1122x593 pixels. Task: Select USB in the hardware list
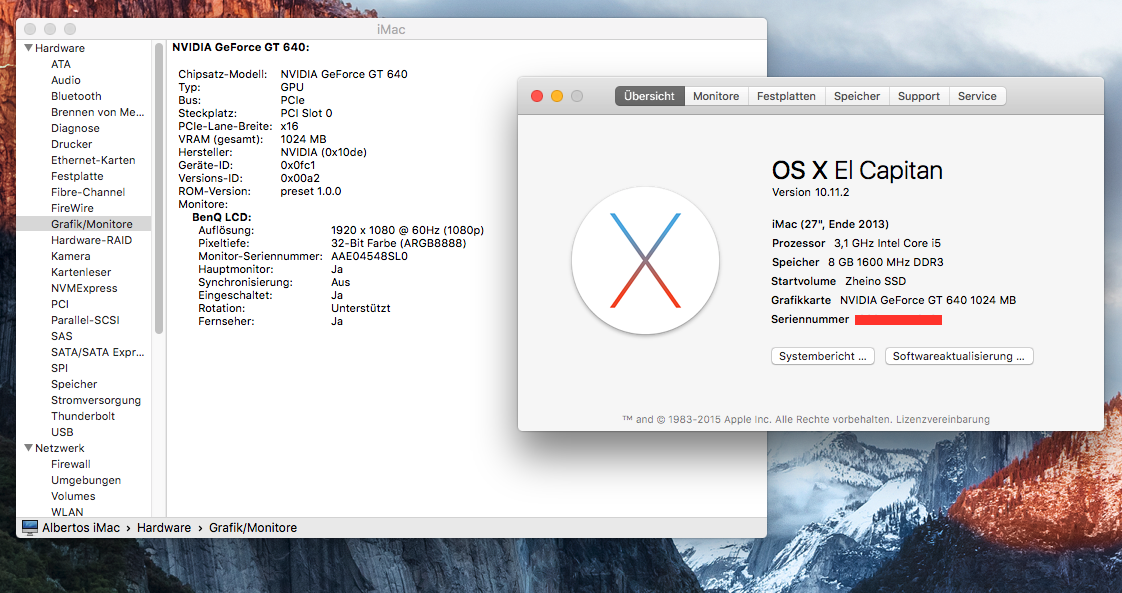(x=62, y=432)
